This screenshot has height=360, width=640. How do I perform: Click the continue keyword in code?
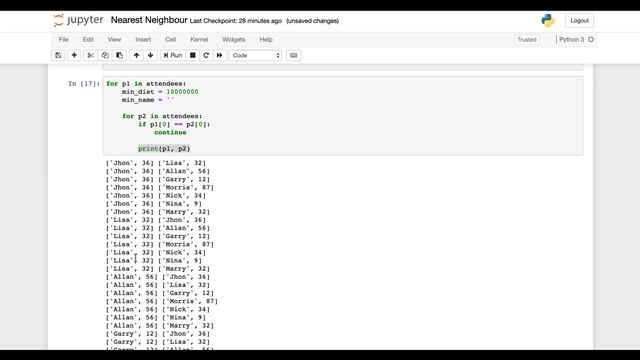[x=170, y=133]
